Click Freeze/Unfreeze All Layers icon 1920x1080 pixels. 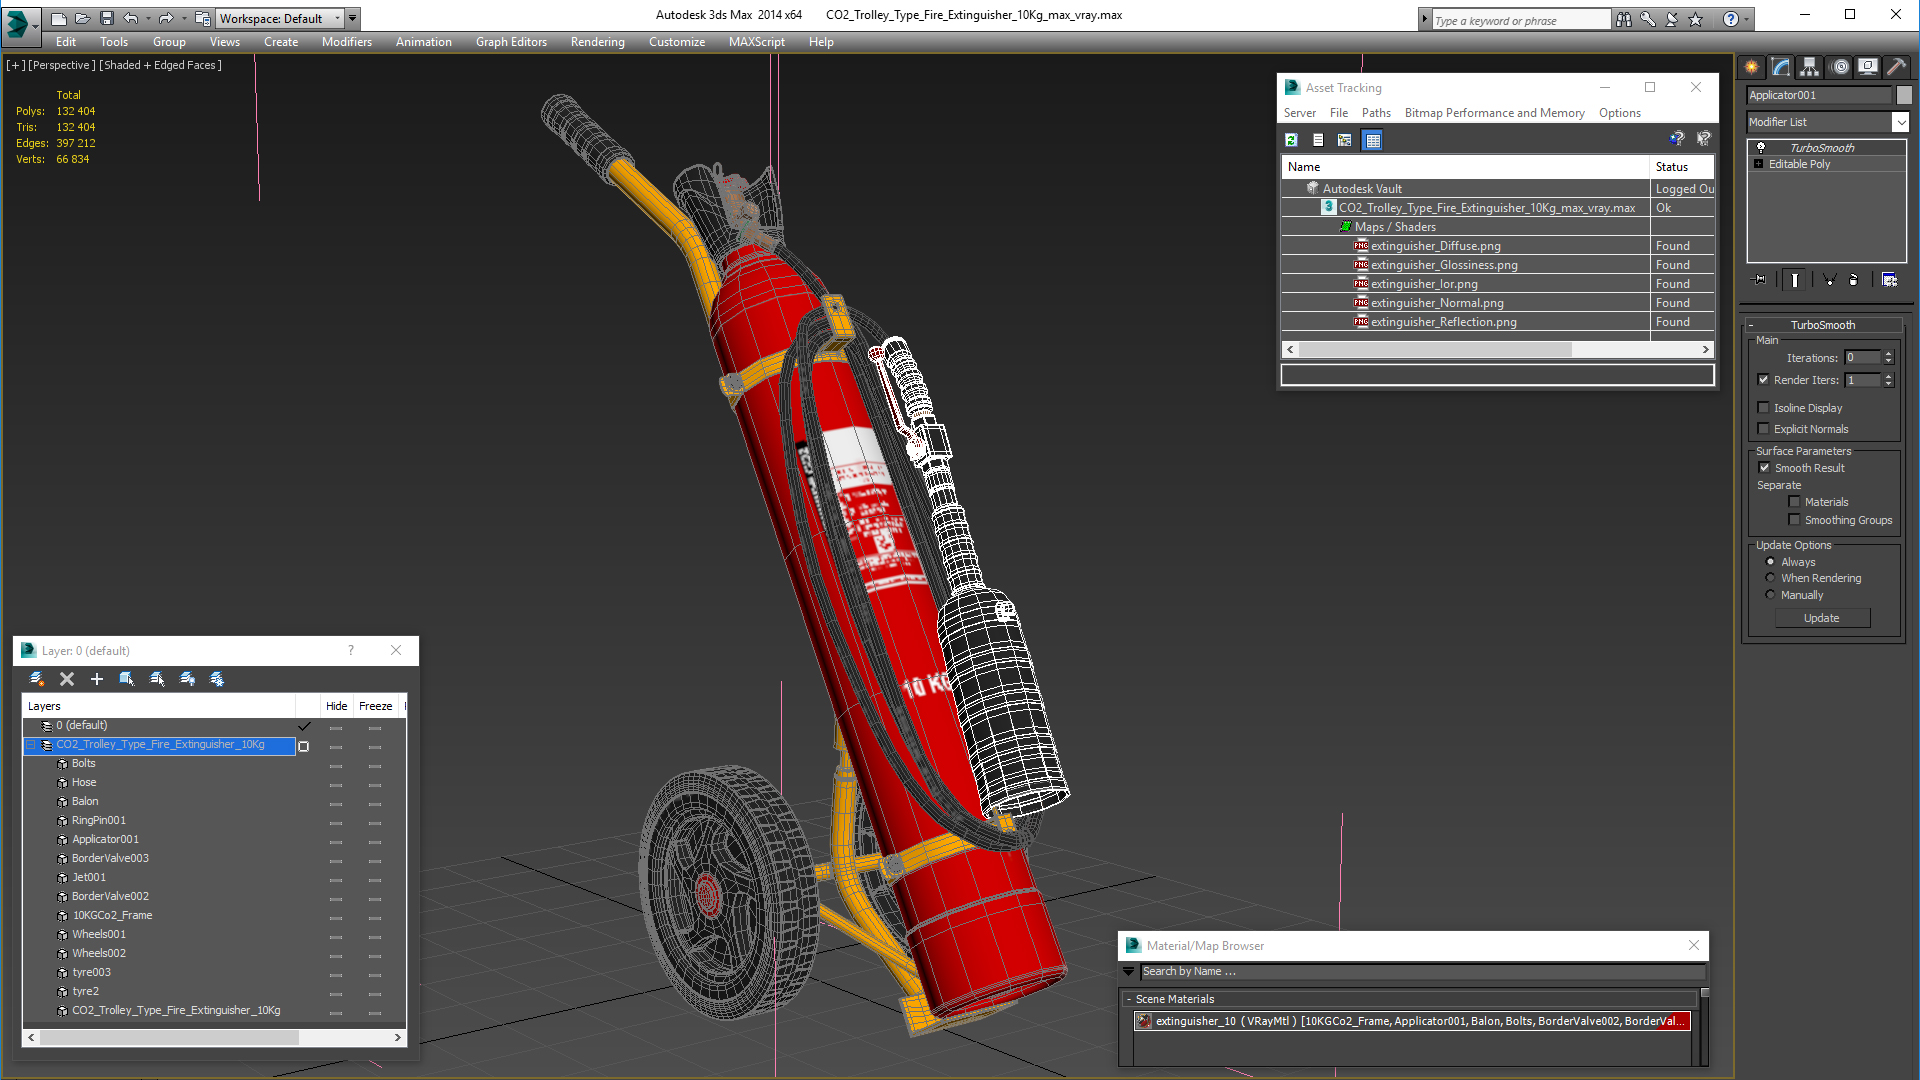[217, 679]
